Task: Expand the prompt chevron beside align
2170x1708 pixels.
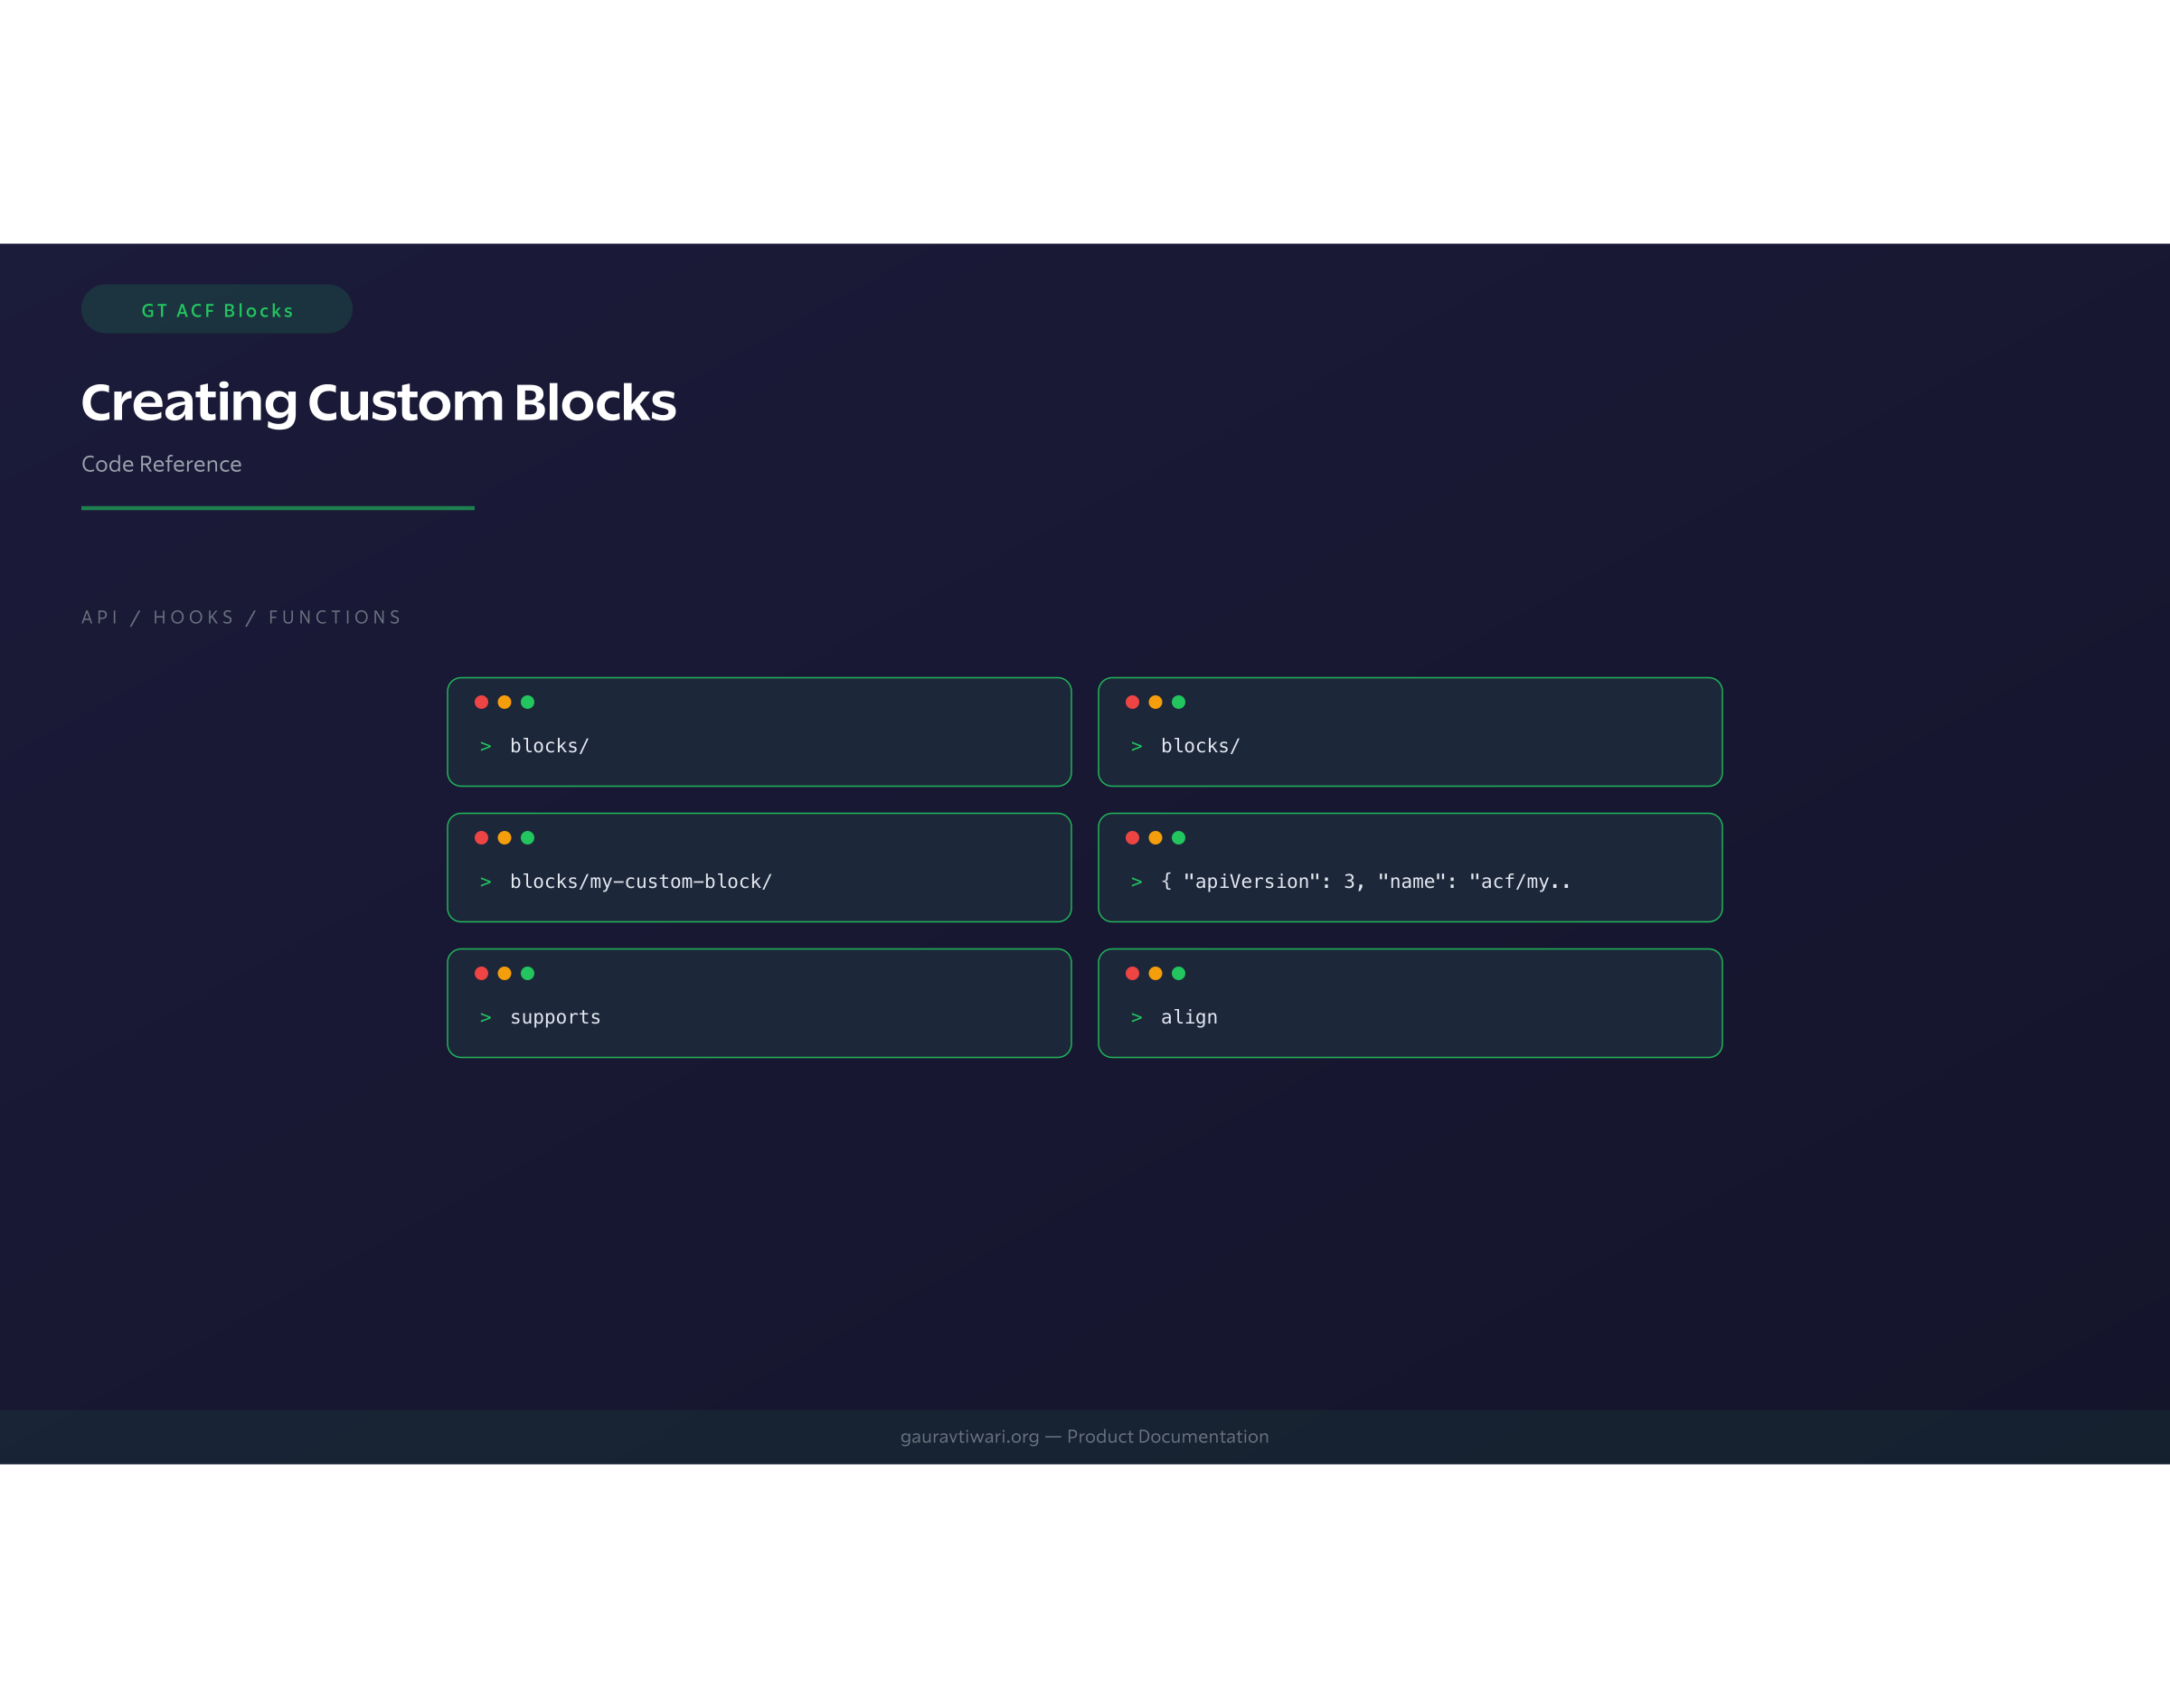Action: [x=1137, y=1017]
